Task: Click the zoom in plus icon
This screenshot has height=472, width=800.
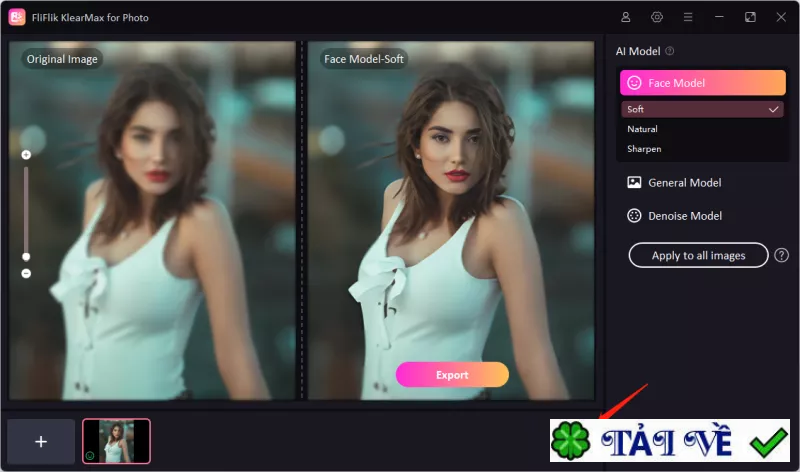Action: pyautogui.click(x=26, y=155)
